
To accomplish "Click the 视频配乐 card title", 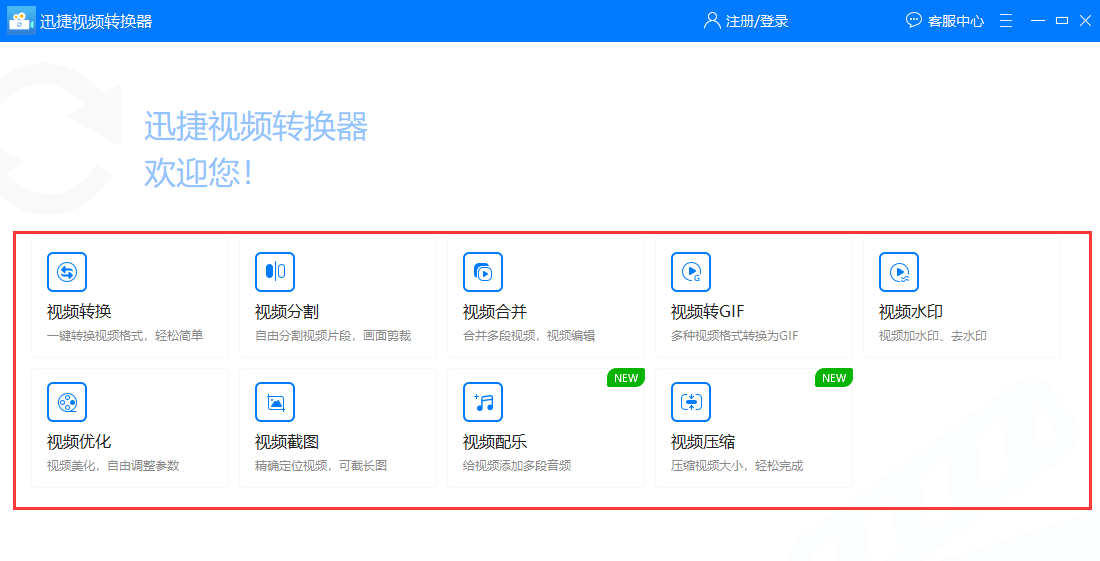I will 495,442.
